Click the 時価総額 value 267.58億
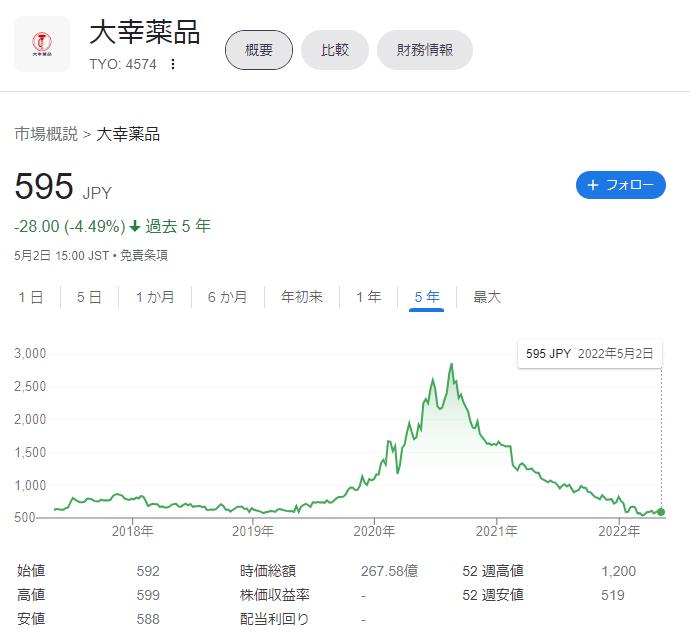The image size is (690, 637). [x=389, y=571]
